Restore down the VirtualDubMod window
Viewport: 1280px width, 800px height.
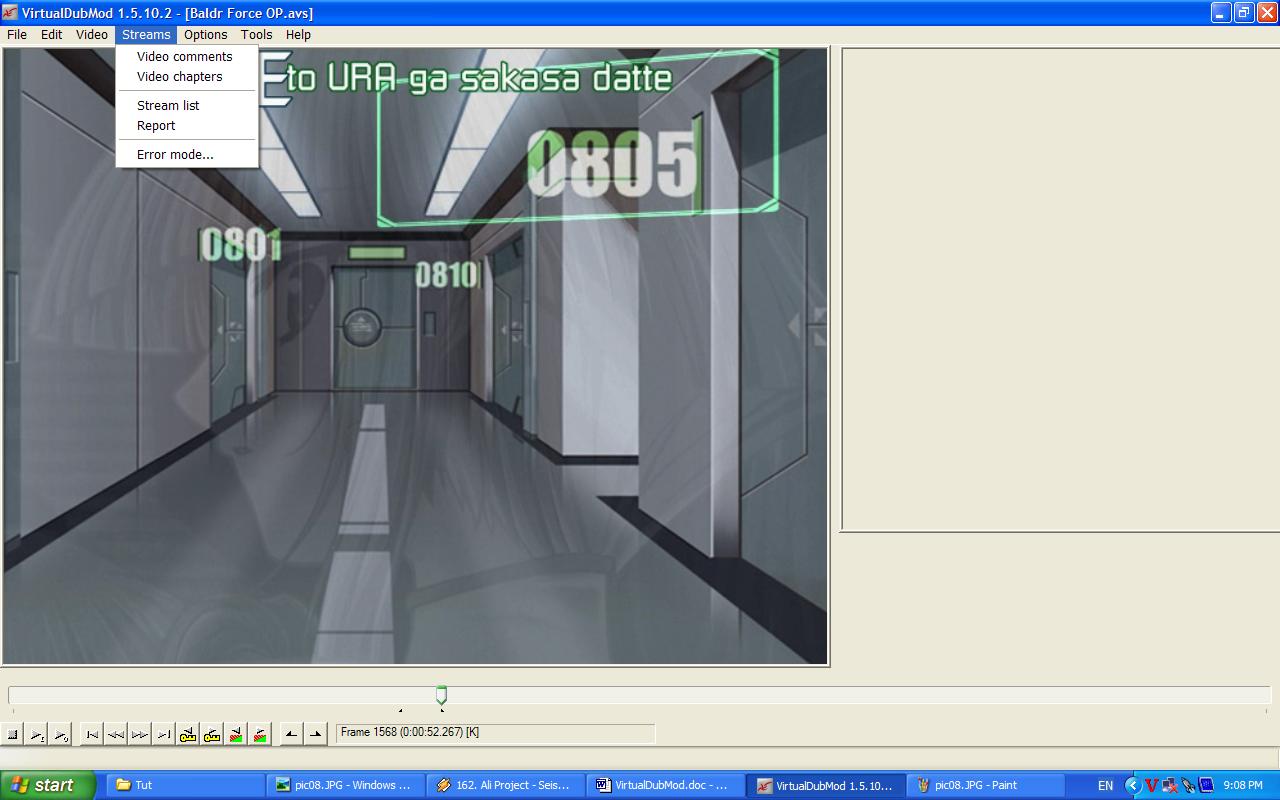pos(1244,12)
